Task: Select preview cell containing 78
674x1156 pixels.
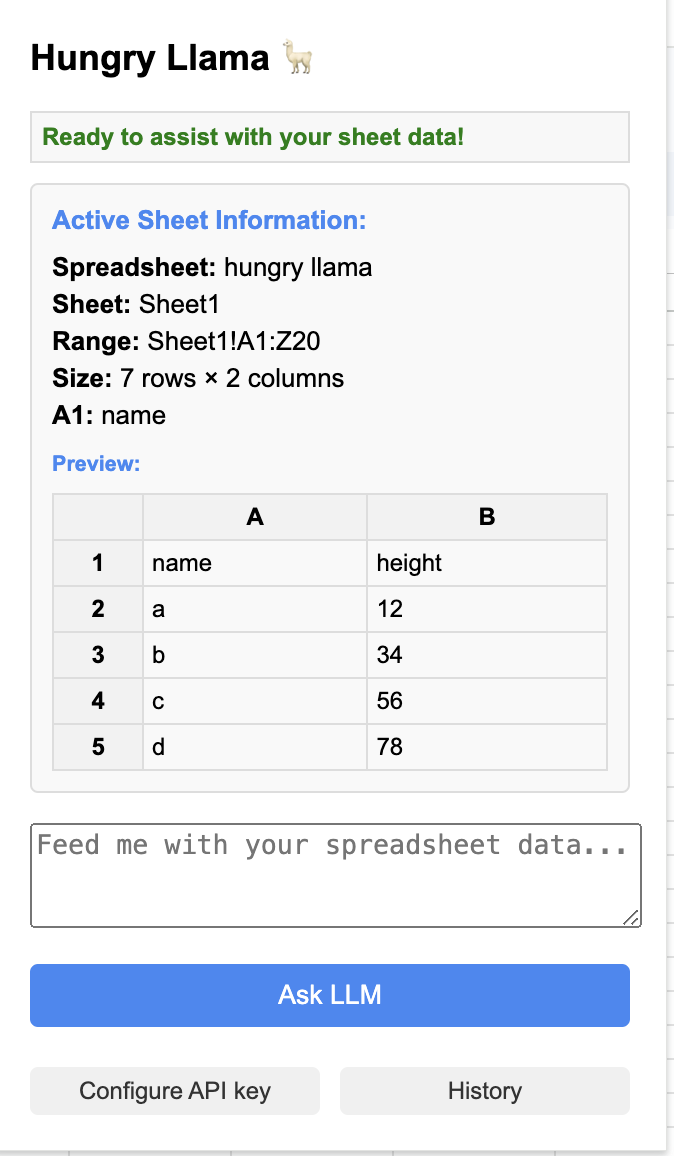Action: [487, 747]
